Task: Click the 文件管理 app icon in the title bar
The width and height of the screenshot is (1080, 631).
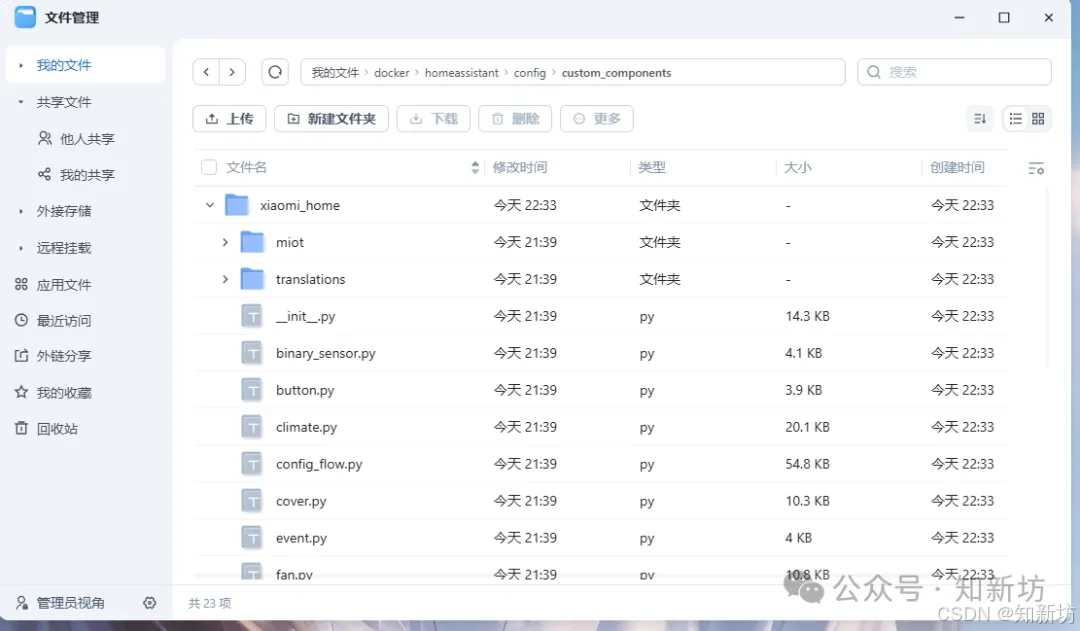Action: pos(25,17)
